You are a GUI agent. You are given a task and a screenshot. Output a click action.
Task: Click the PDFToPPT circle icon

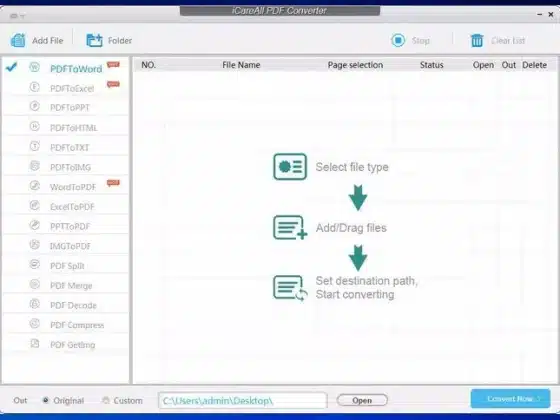[x=35, y=106]
